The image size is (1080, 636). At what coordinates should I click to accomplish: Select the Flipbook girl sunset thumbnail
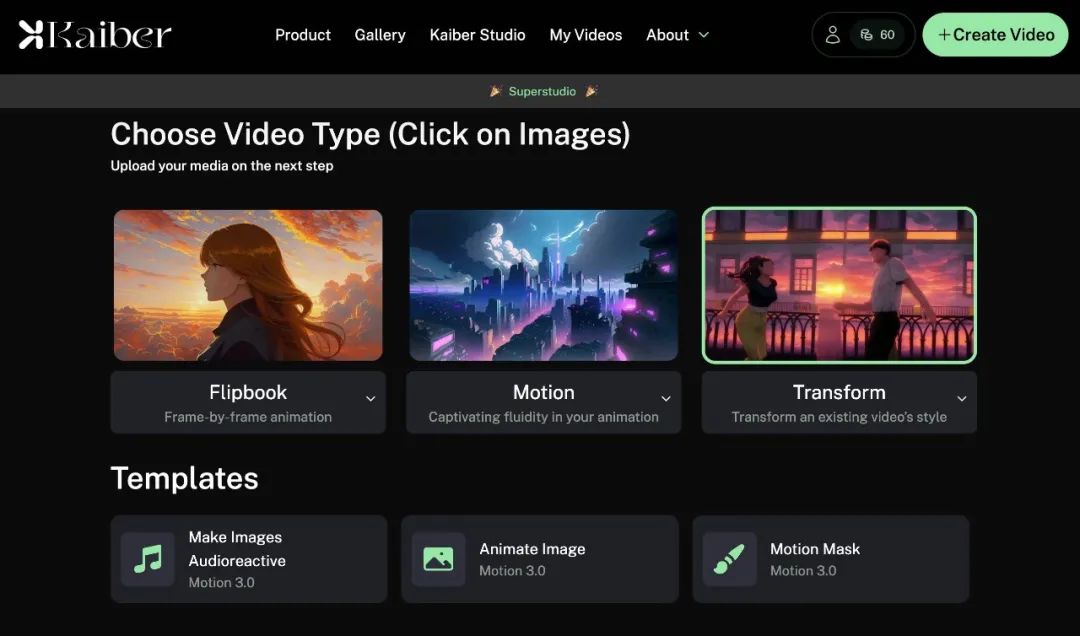pyautogui.click(x=248, y=285)
